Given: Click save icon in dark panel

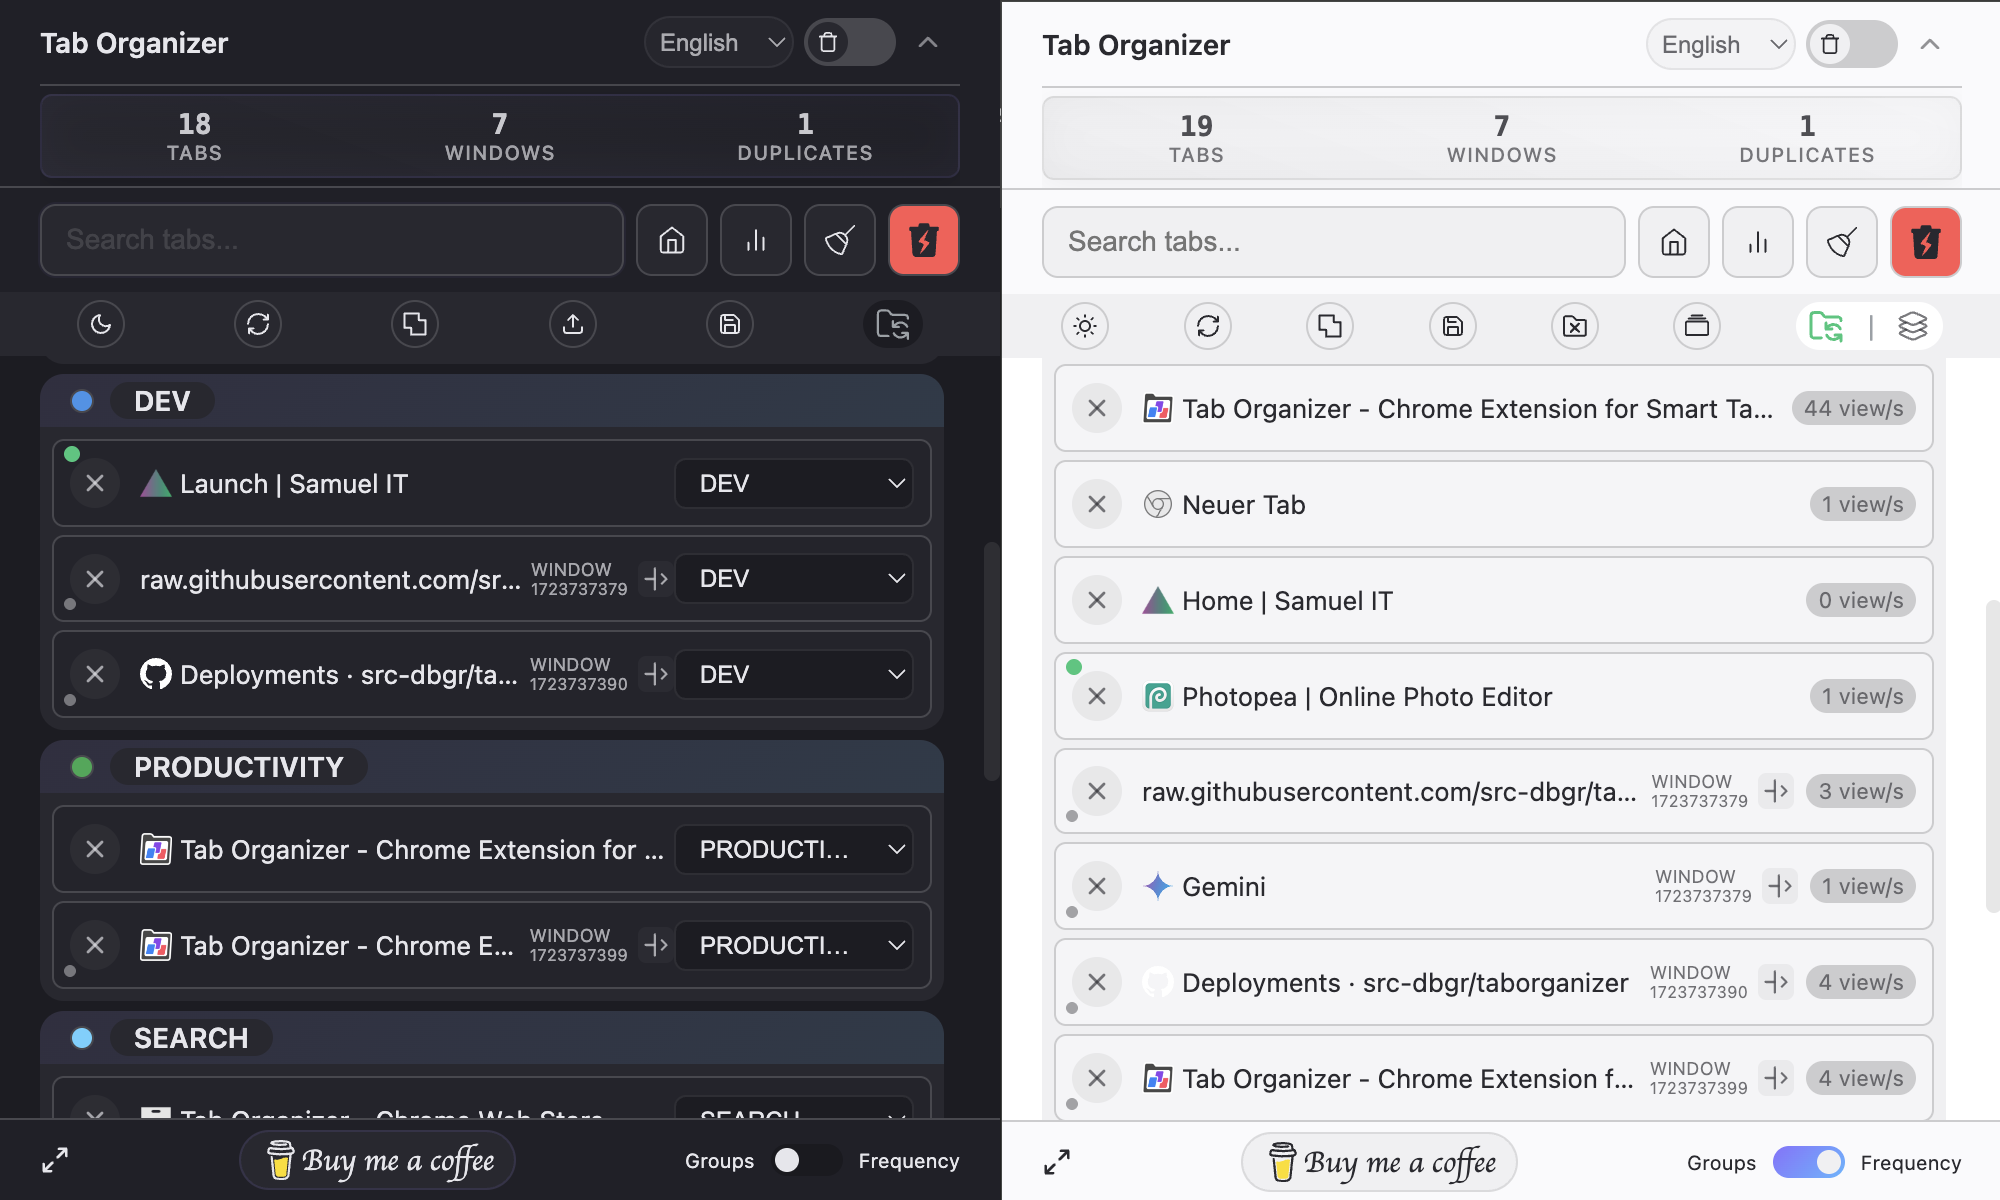Looking at the screenshot, I should click(x=730, y=324).
